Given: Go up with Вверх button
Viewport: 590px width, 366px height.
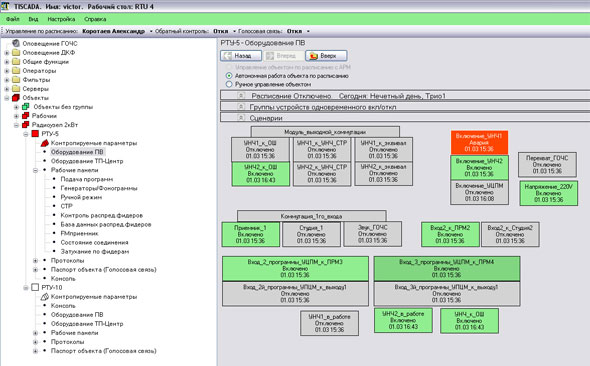Looking at the screenshot, I should pos(326,56).
